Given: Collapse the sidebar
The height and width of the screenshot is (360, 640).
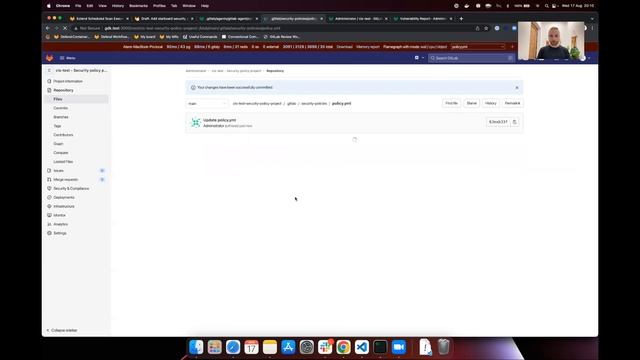Looking at the screenshot, I should tap(62, 330).
